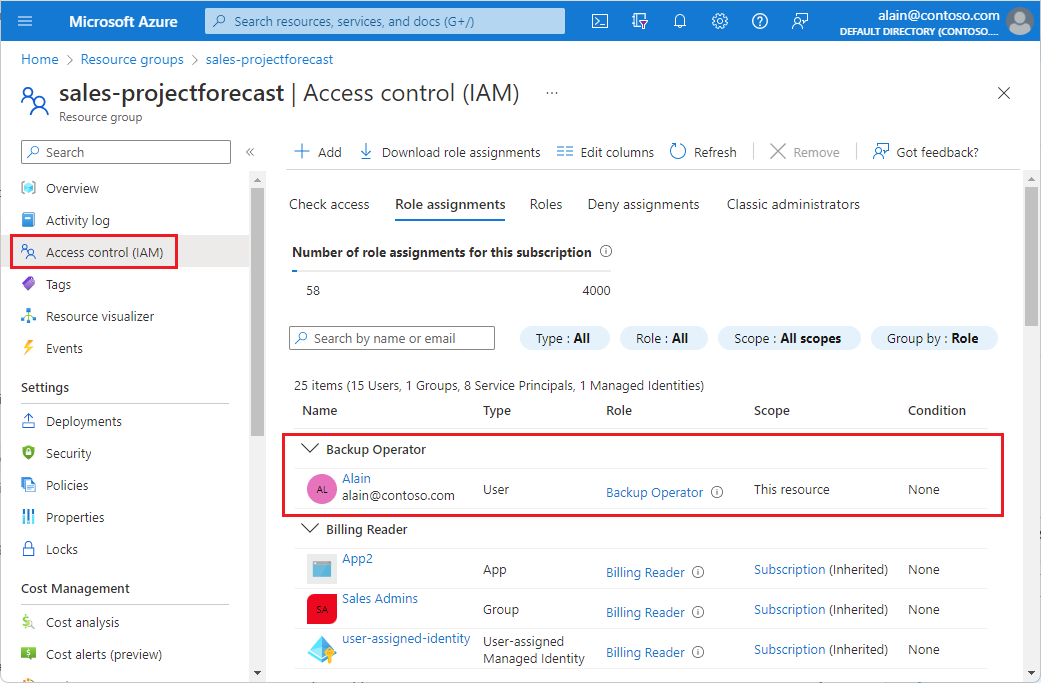Screen dimensions: 1041x683
Task: Open Tags from the sidebar
Action: 60,283
